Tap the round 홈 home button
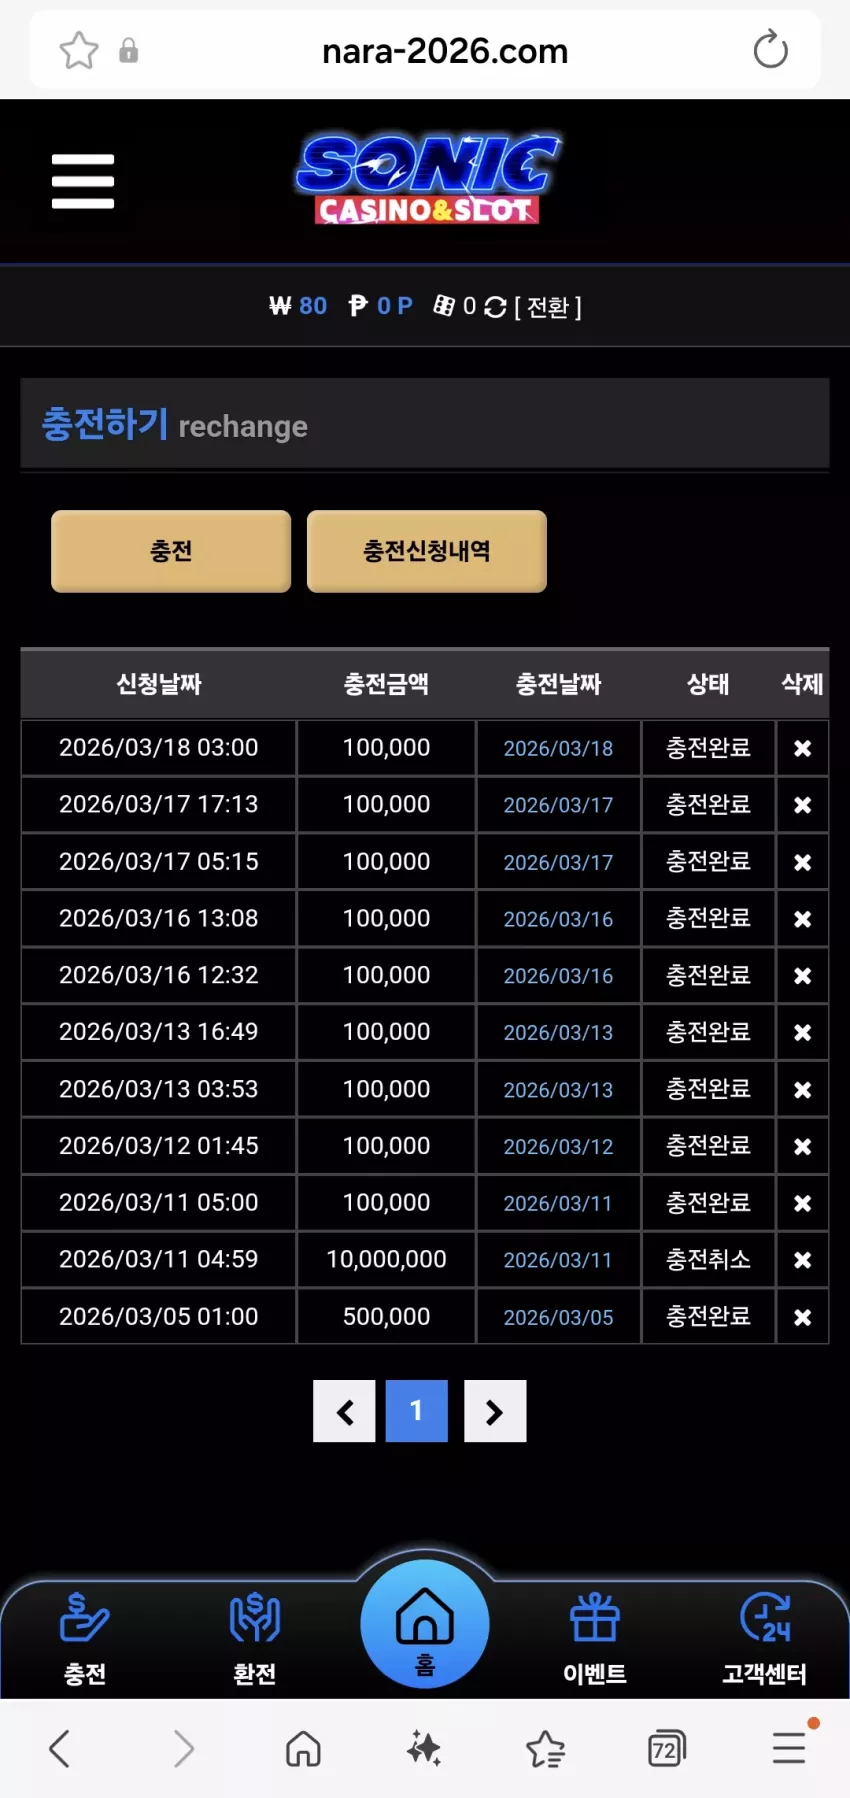This screenshot has height=1798, width=850. (x=425, y=1625)
